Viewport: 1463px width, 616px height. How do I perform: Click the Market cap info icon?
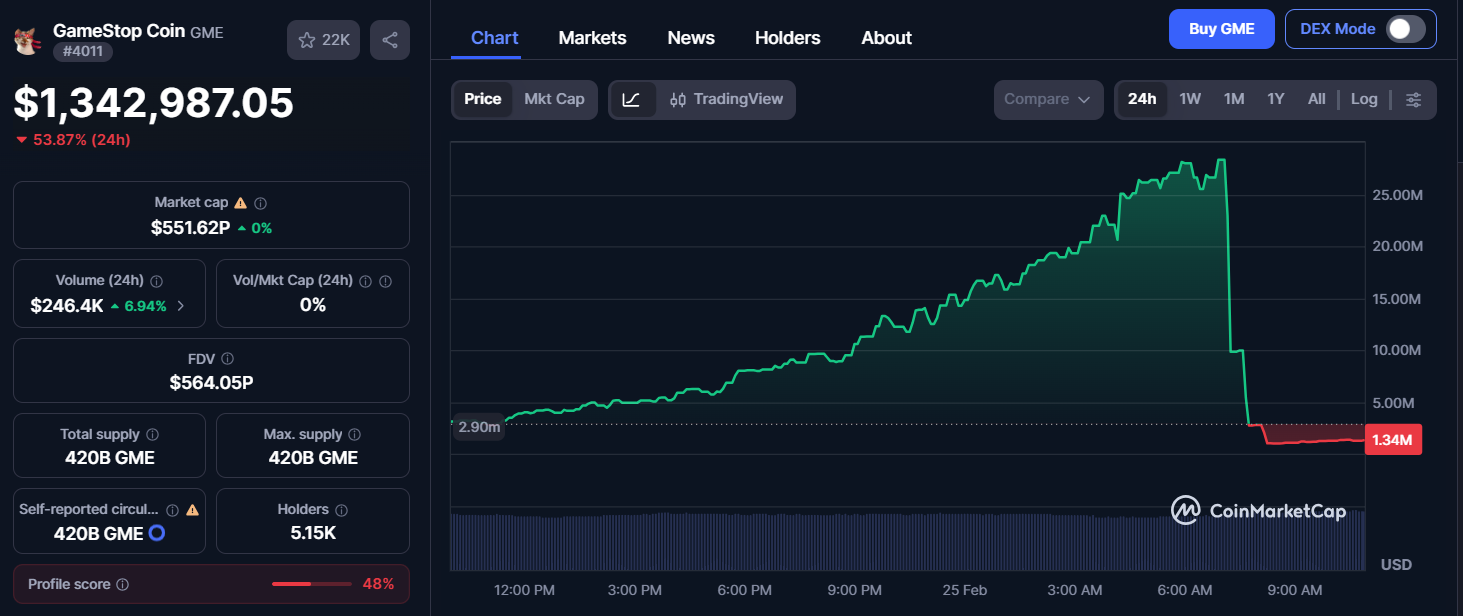click(260, 203)
